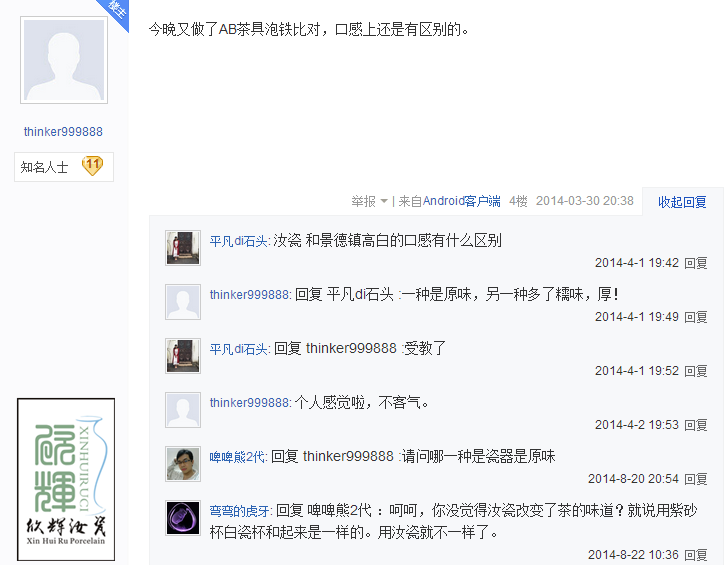This screenshot has height=565, width=728.
Task: Click the level 11 badge icon
Action: pyautogui.click(x=92, y=166)
